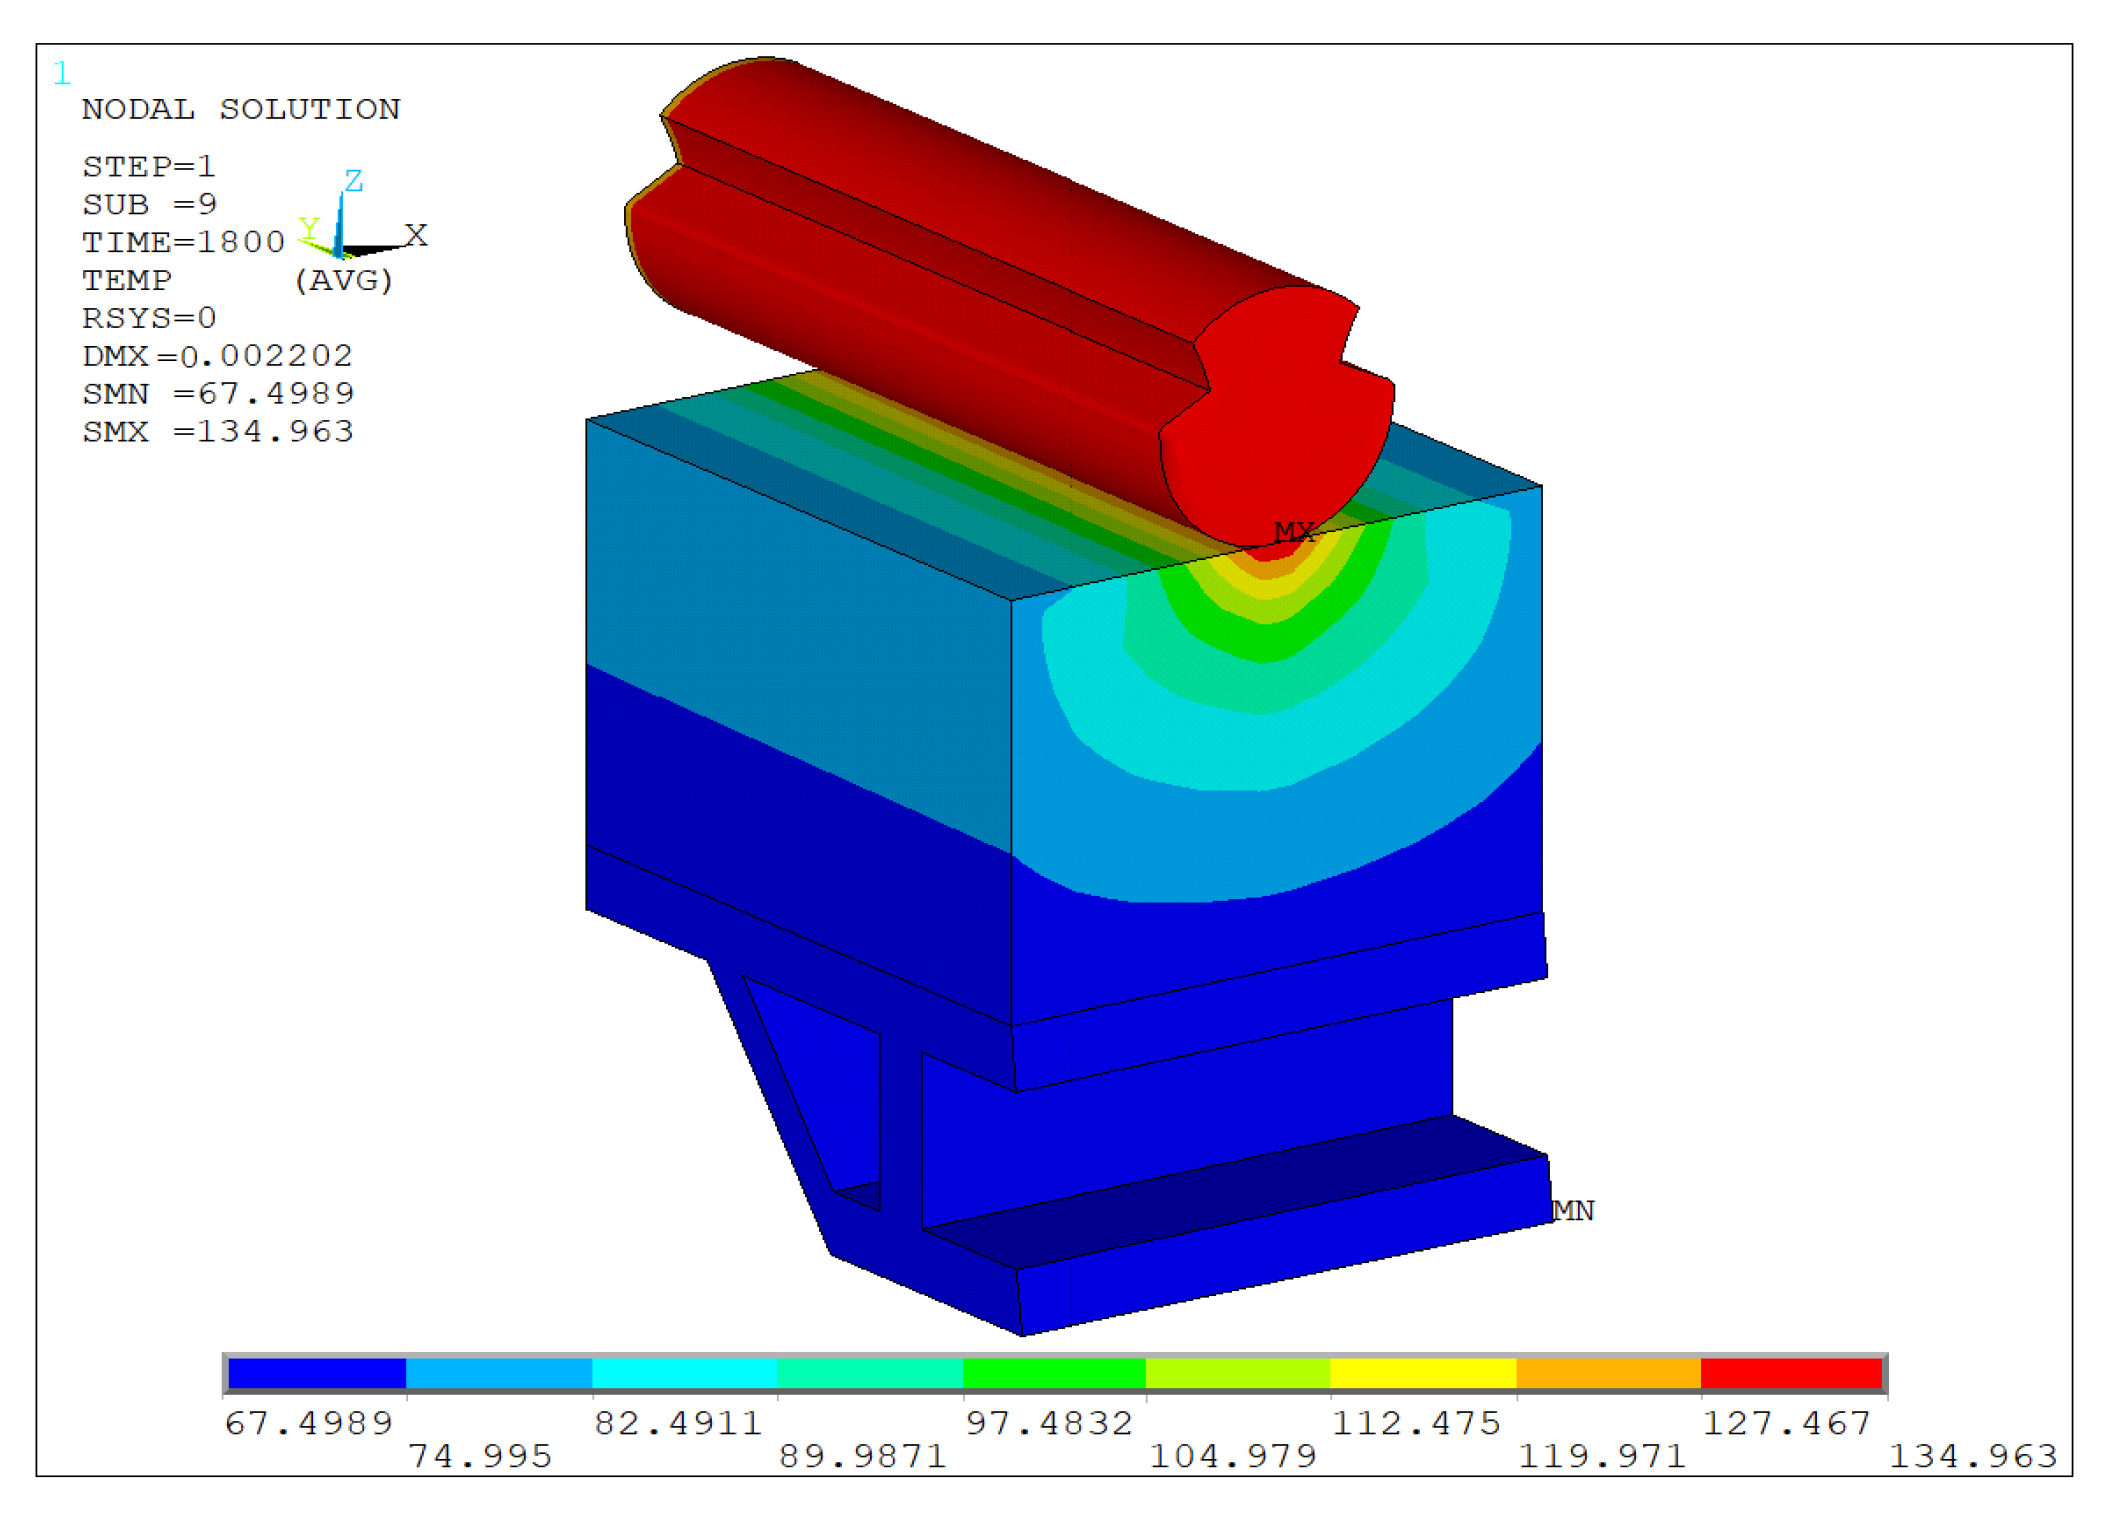Pick the green legend color band
Image resolution: width=2104 pixels, height=1519 pixels.
(1053, 1373)
